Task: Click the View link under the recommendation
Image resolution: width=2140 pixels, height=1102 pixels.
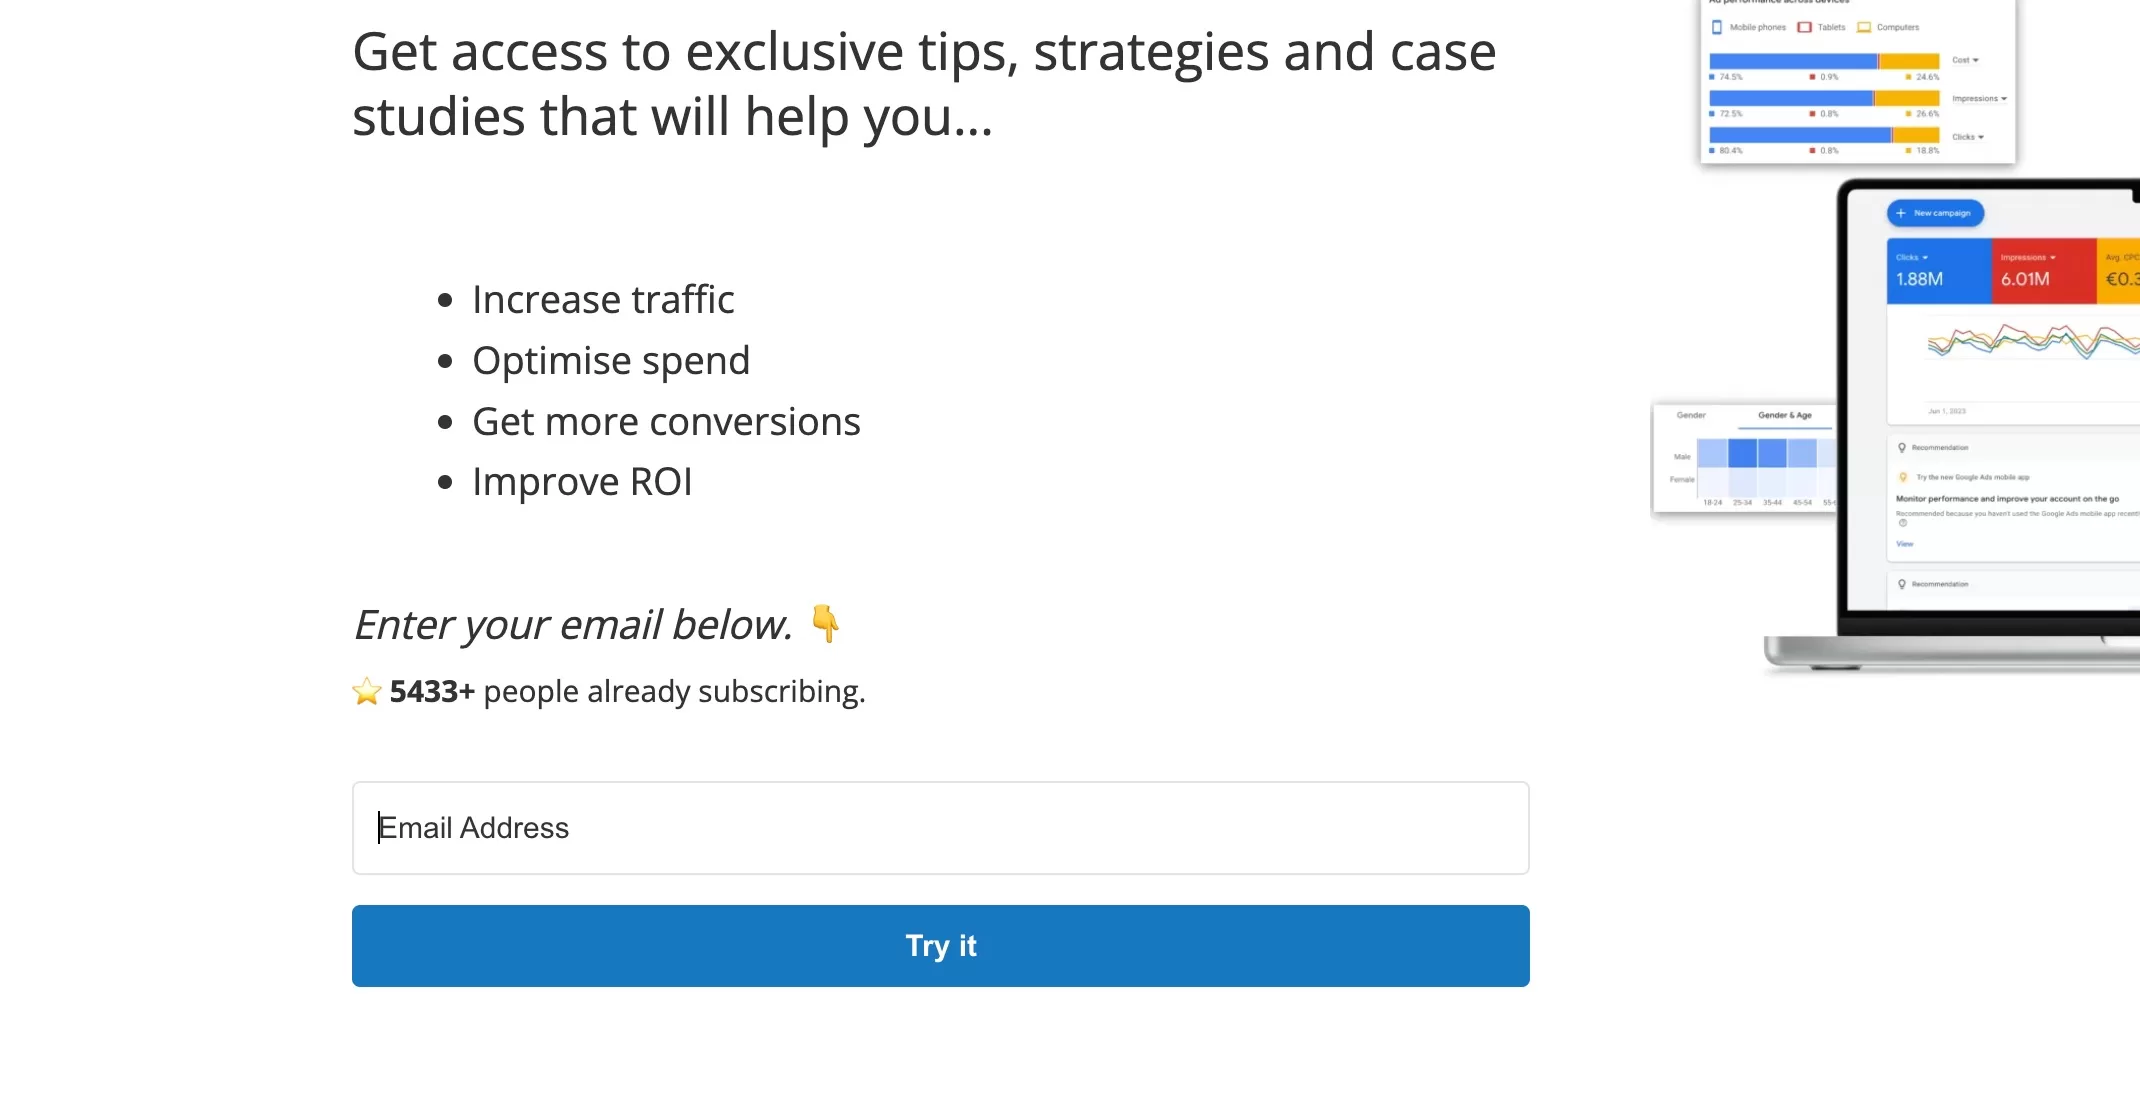Action: (x=1905, y=544)
